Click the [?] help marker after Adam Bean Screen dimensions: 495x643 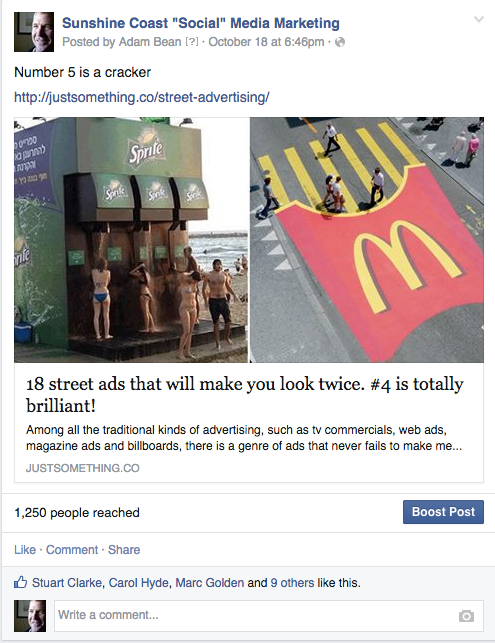point(192,42)
